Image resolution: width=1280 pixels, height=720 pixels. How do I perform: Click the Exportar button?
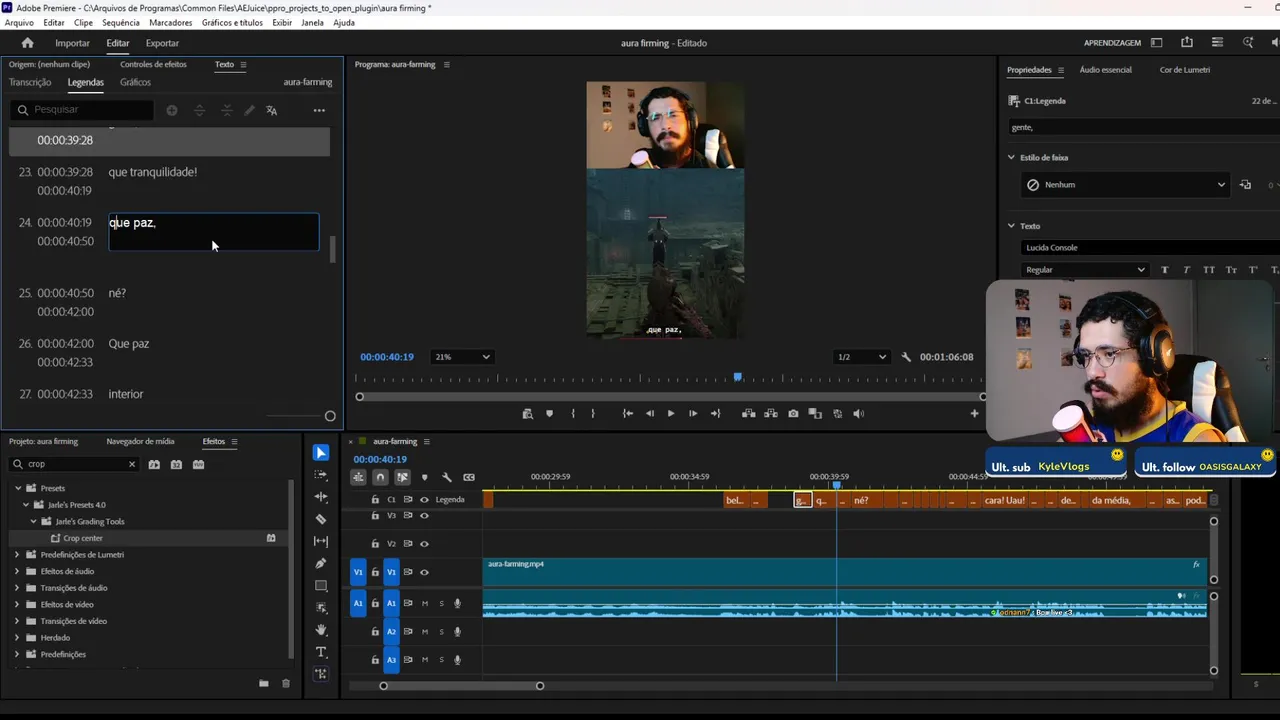[162, 43]
